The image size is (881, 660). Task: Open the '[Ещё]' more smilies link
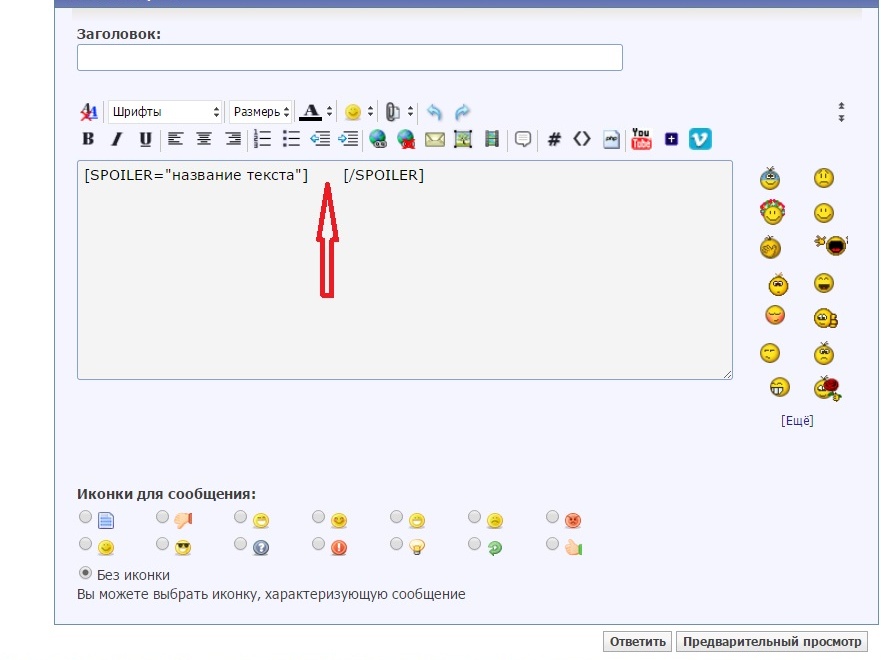(797, 421)
